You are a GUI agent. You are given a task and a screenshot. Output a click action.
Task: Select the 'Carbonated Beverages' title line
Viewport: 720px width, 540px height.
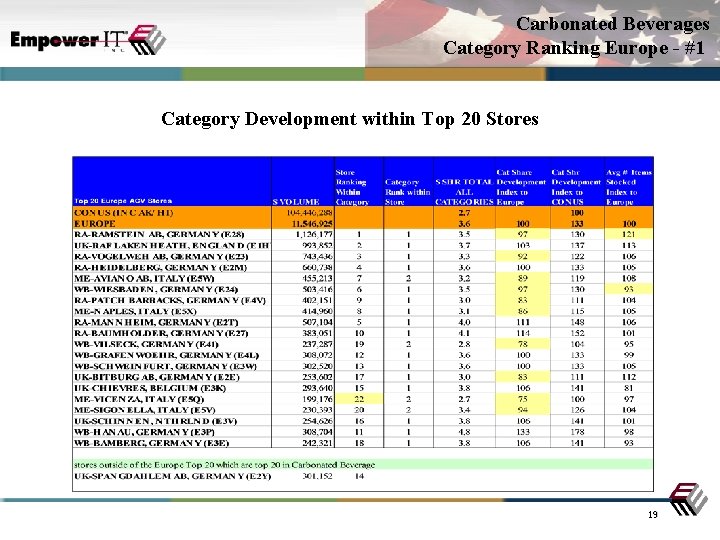(613, 24)
